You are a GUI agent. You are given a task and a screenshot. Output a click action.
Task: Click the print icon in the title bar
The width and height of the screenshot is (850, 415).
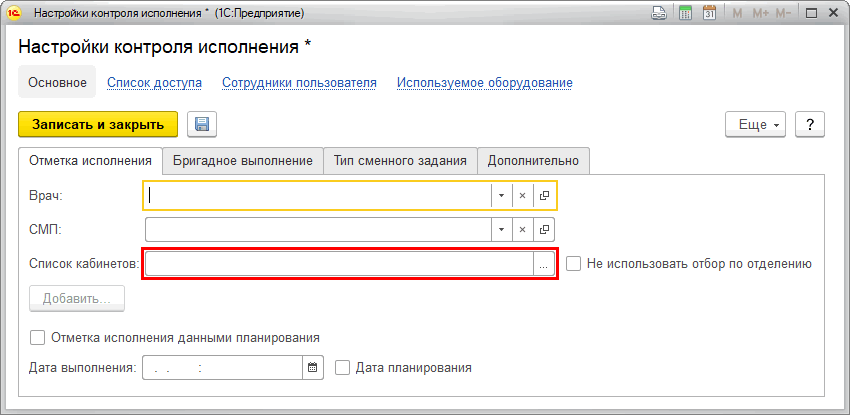[x=659, y=14]
